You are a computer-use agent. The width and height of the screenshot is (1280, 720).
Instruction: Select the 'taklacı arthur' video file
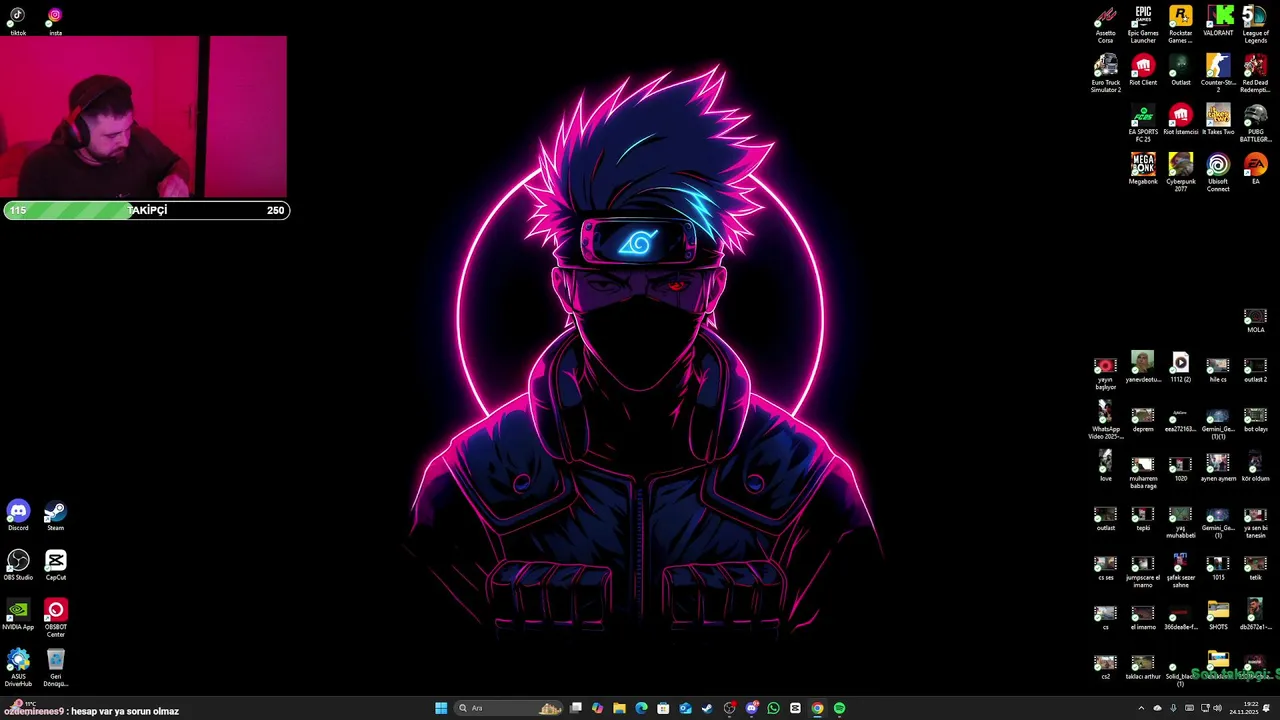(x=1143, y=667)
